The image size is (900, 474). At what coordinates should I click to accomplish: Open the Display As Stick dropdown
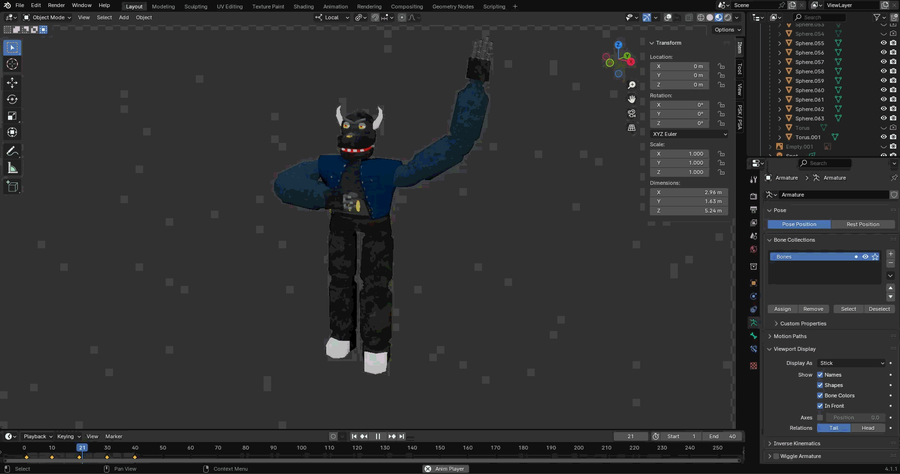(x=852, y=363)
